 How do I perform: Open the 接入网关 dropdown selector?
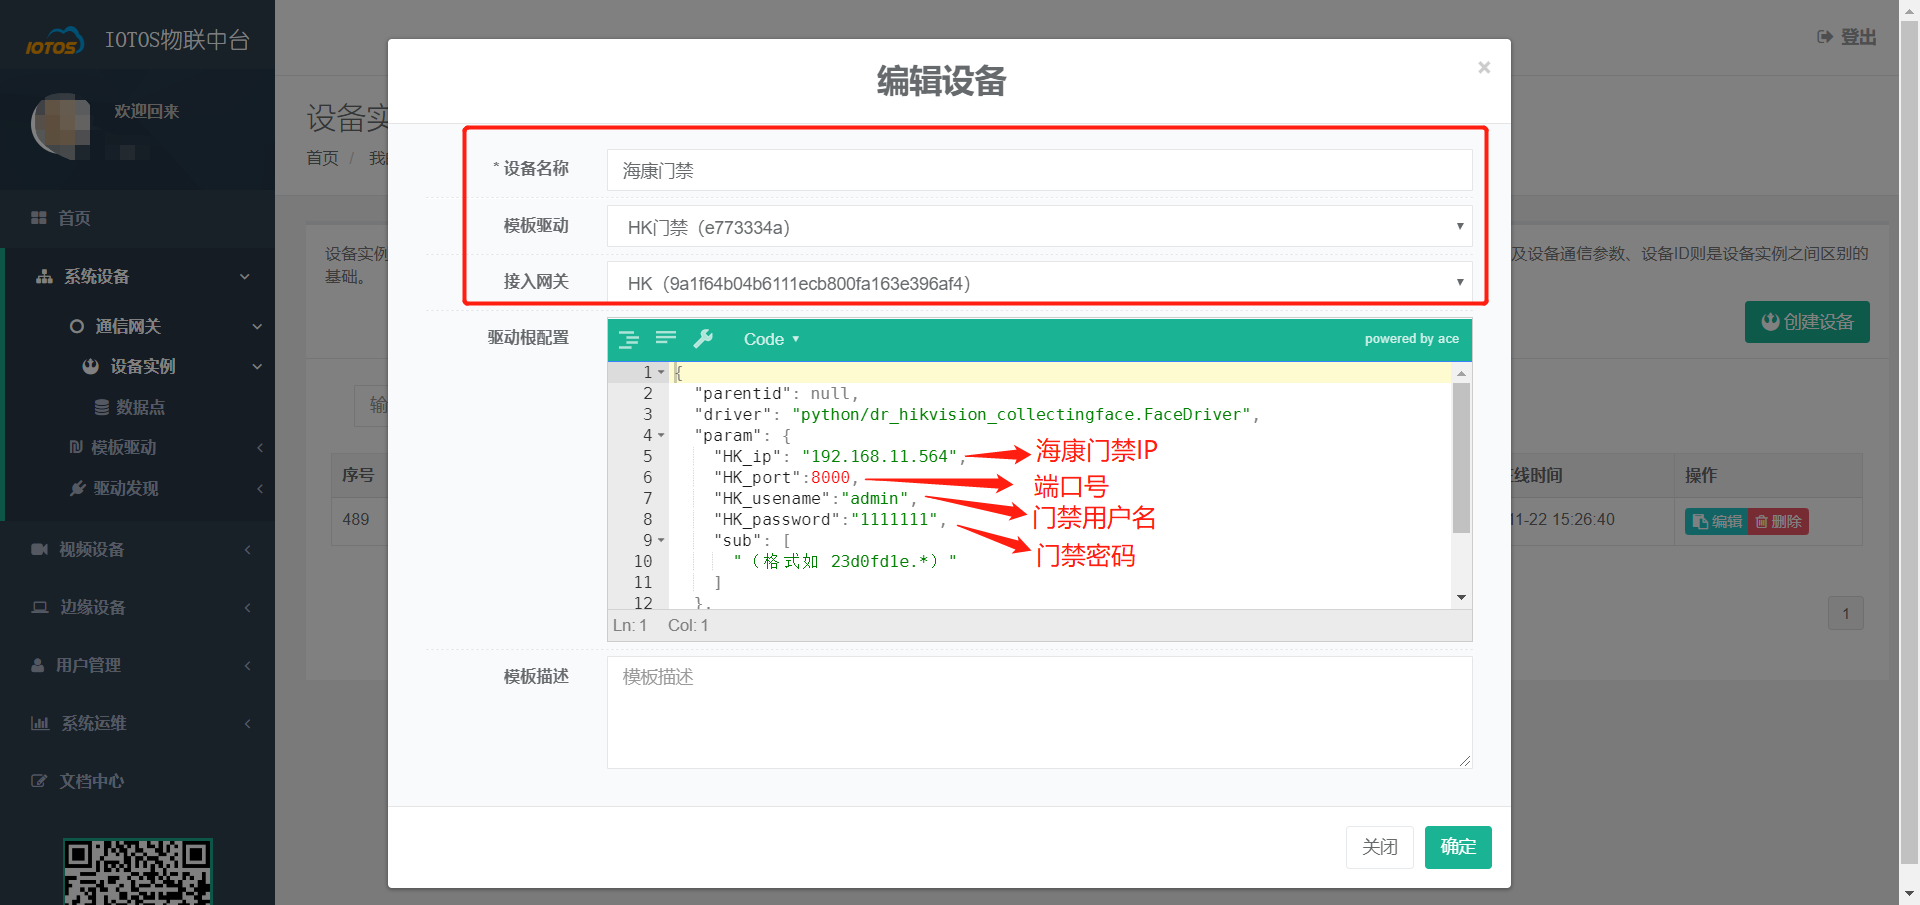pyautogui.click(x=1038, y=283)
